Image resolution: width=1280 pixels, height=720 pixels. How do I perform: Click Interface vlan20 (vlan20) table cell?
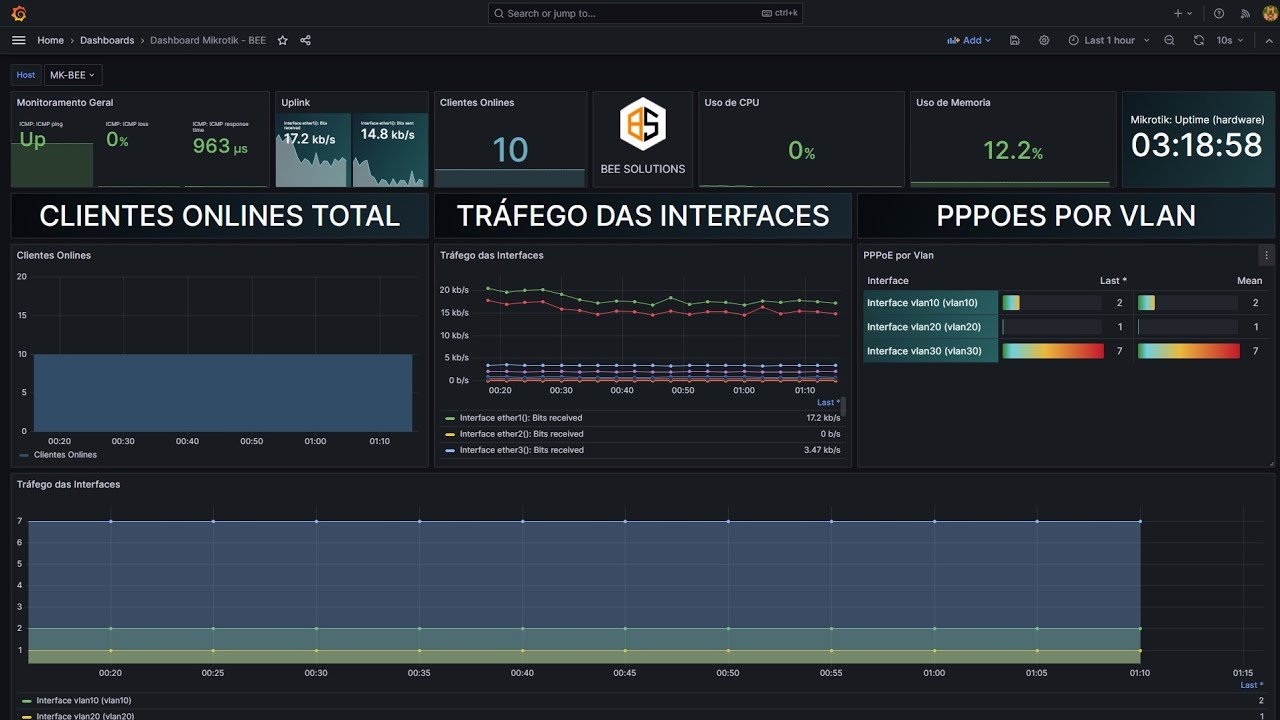(931, 327)
